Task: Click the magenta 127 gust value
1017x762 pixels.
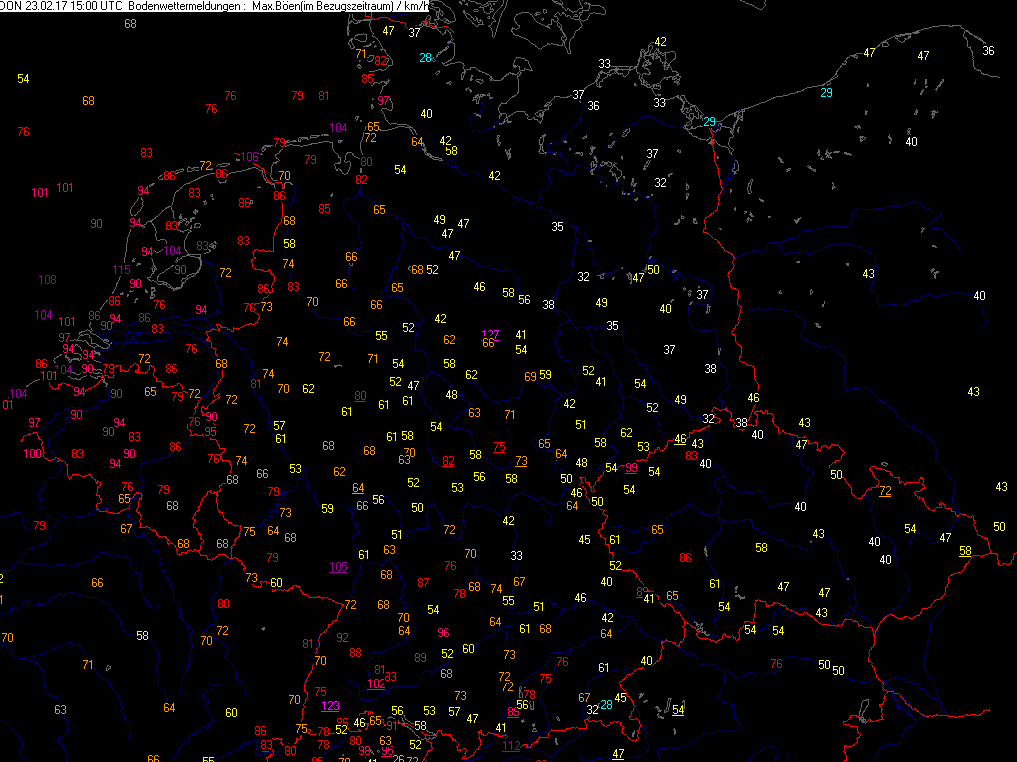Action: 490,334
